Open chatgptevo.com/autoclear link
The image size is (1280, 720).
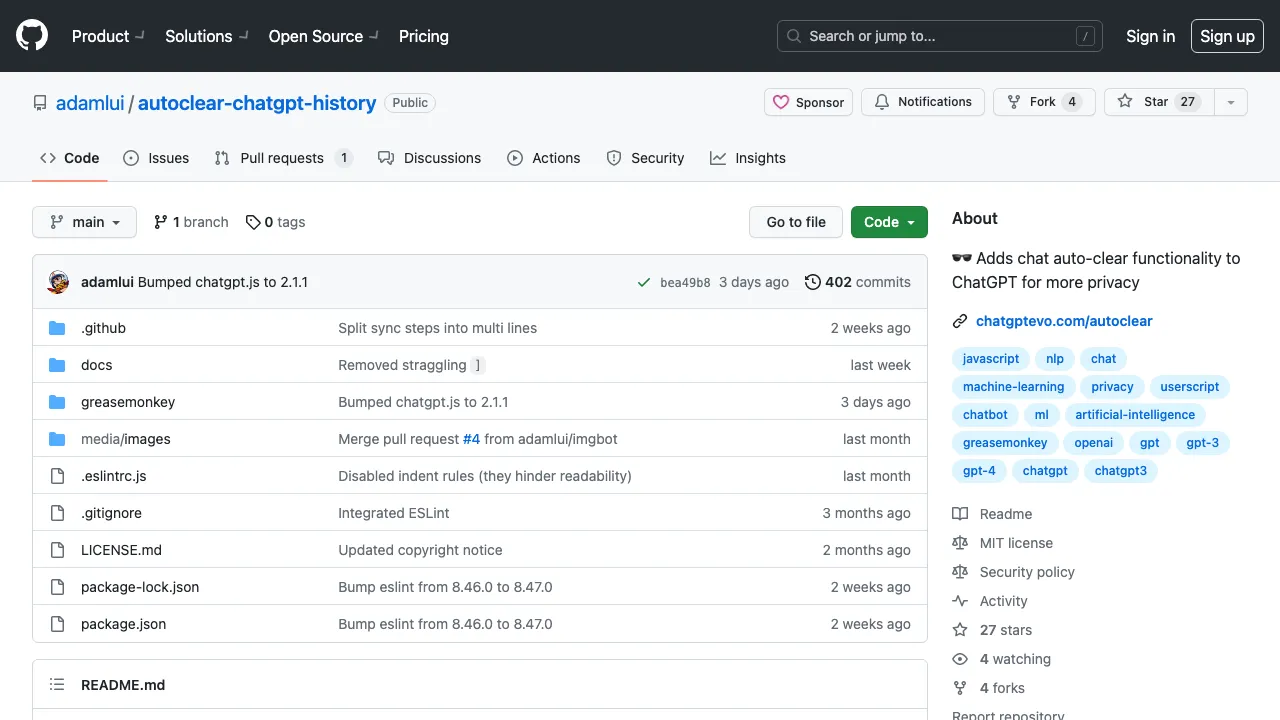point(1064,321)
